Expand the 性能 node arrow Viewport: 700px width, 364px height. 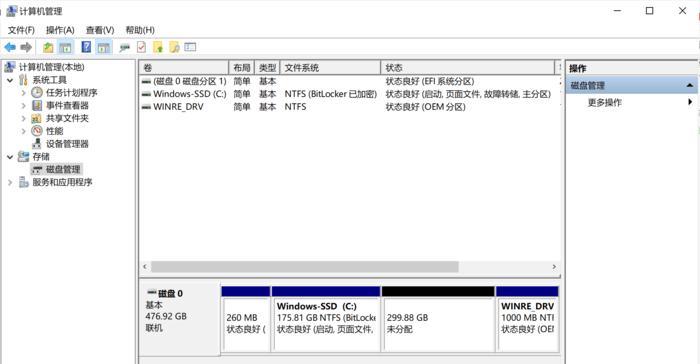(x=24, y=131)
